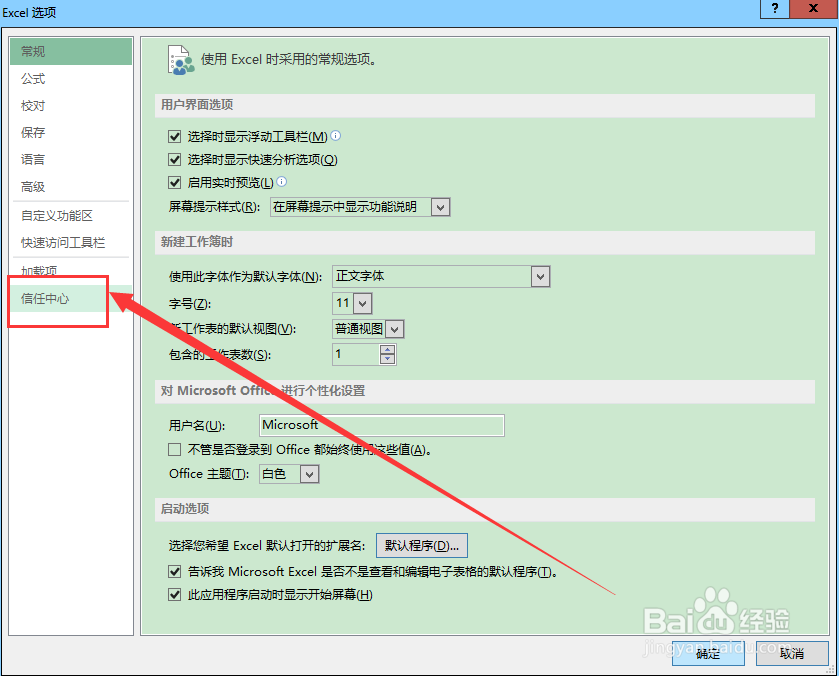The height and width of the screenshot is (676, 839).
Task: Toggle the 启用实时预览 checkbox
Action: click(x=173, y=182)
